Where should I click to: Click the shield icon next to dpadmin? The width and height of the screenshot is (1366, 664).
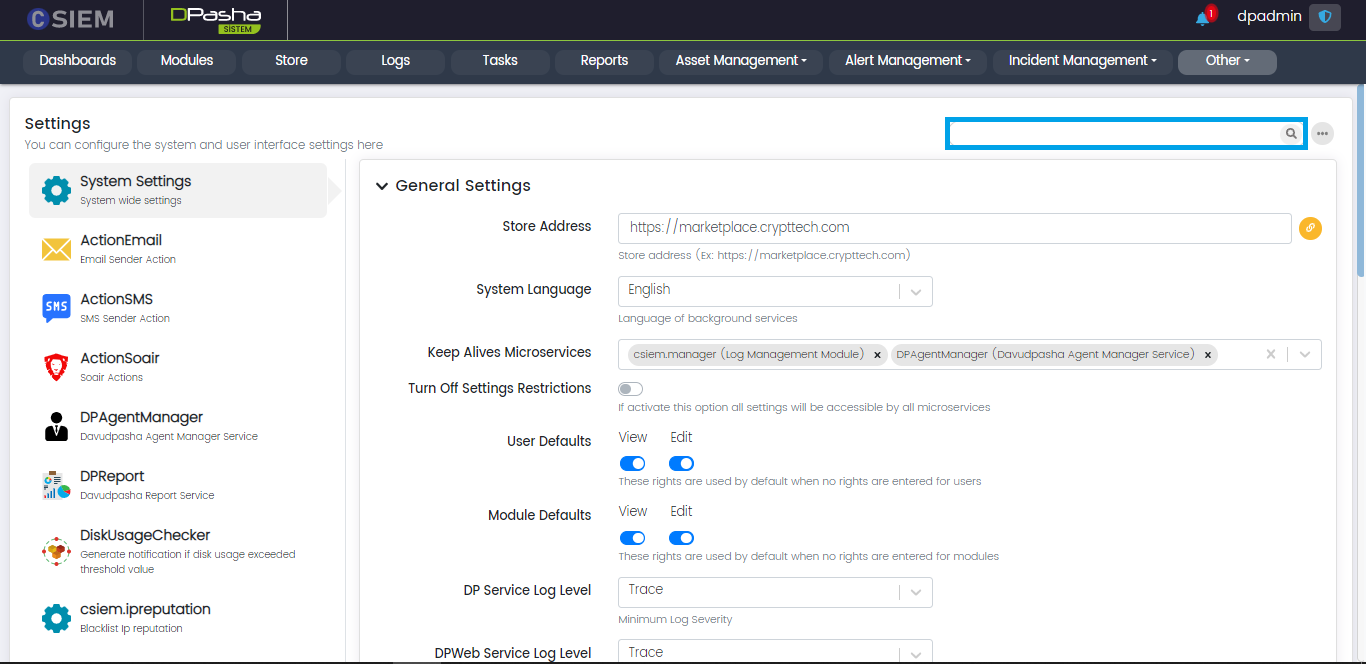(x=1325, y=17)
